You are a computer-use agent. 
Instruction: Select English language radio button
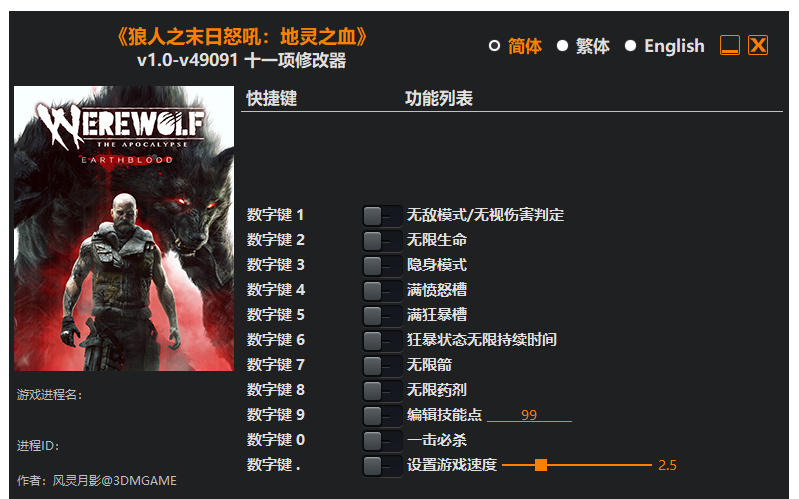(630, 46)
